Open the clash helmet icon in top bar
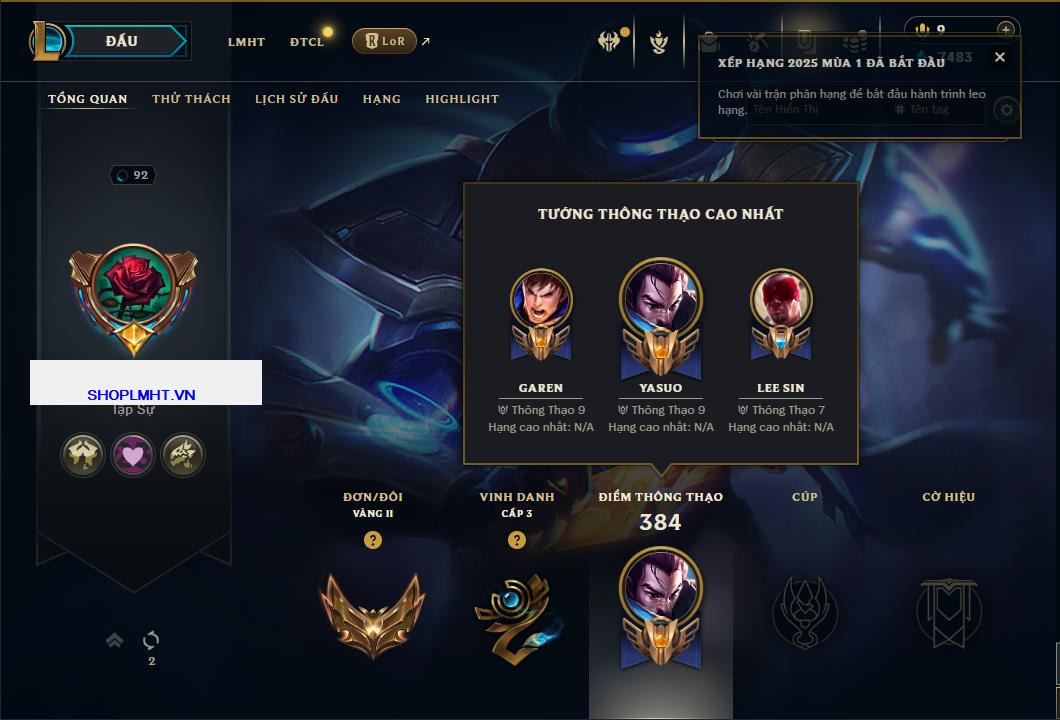The height and width of the screenshot is (720, 1060). (609, 41)
